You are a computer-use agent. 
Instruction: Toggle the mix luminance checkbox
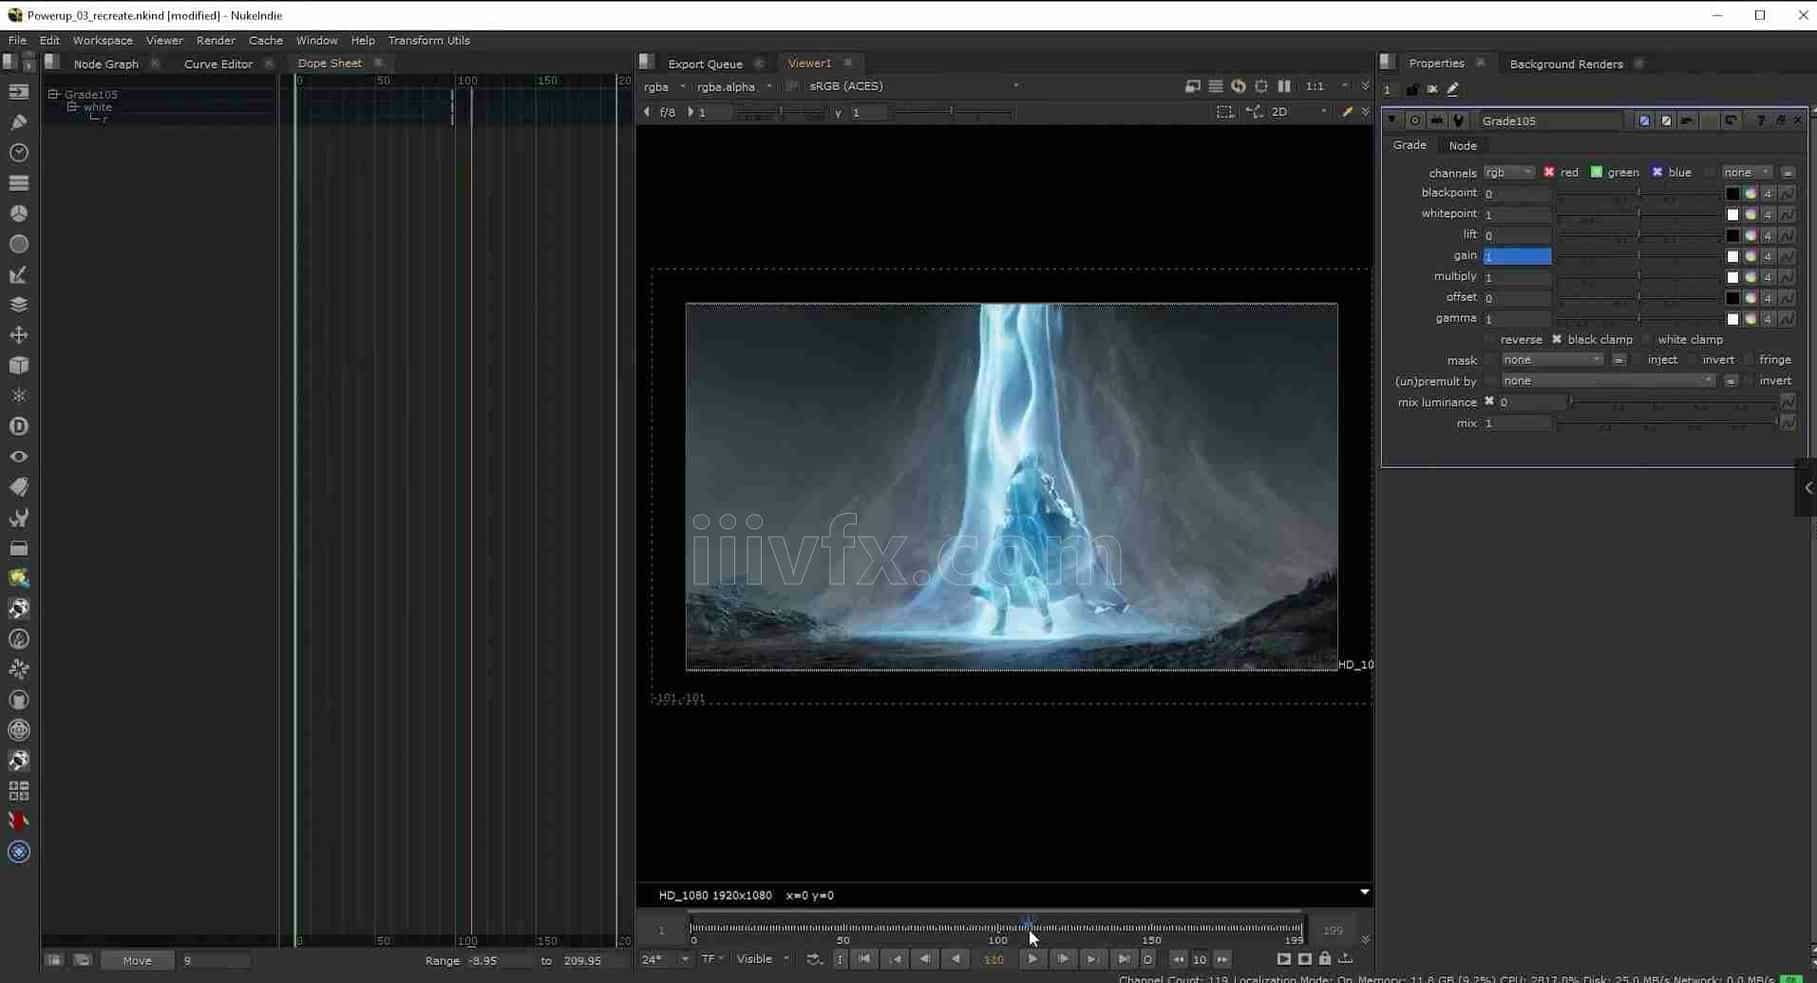click(x=1489, y=402)
